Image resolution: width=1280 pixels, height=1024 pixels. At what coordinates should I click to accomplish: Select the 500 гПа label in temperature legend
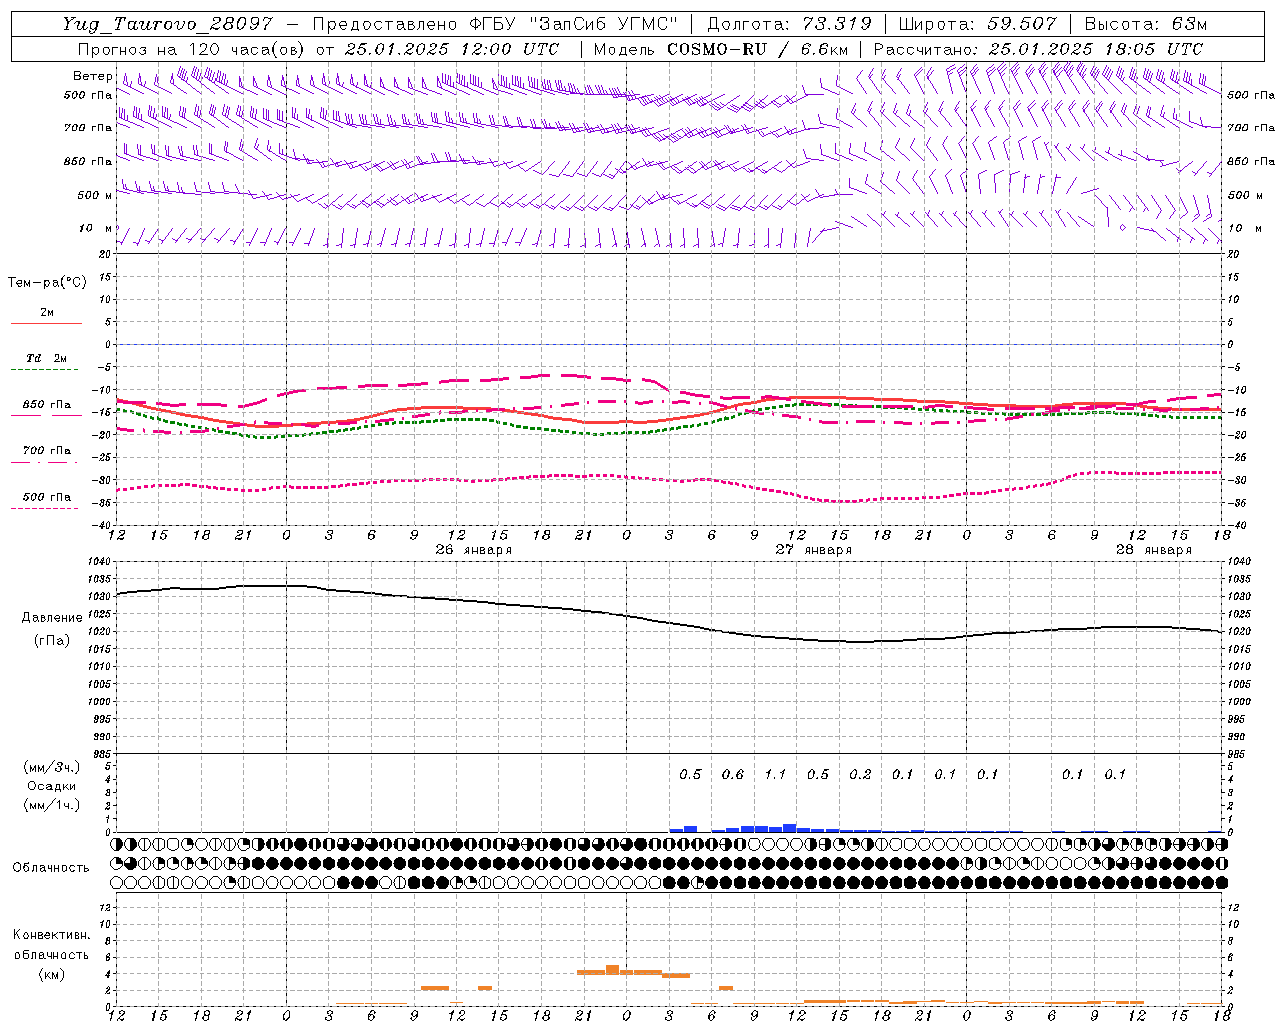tap(46, 497)
